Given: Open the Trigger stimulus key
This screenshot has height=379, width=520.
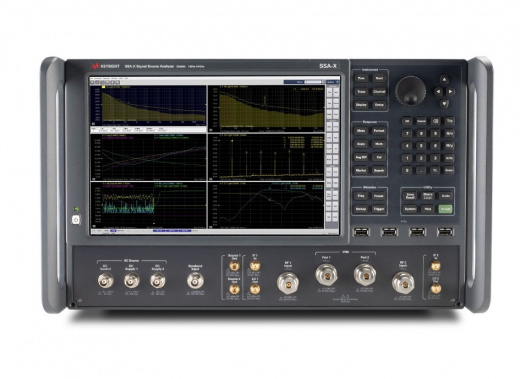Looking at the screenshot, I should pos(379,209).
